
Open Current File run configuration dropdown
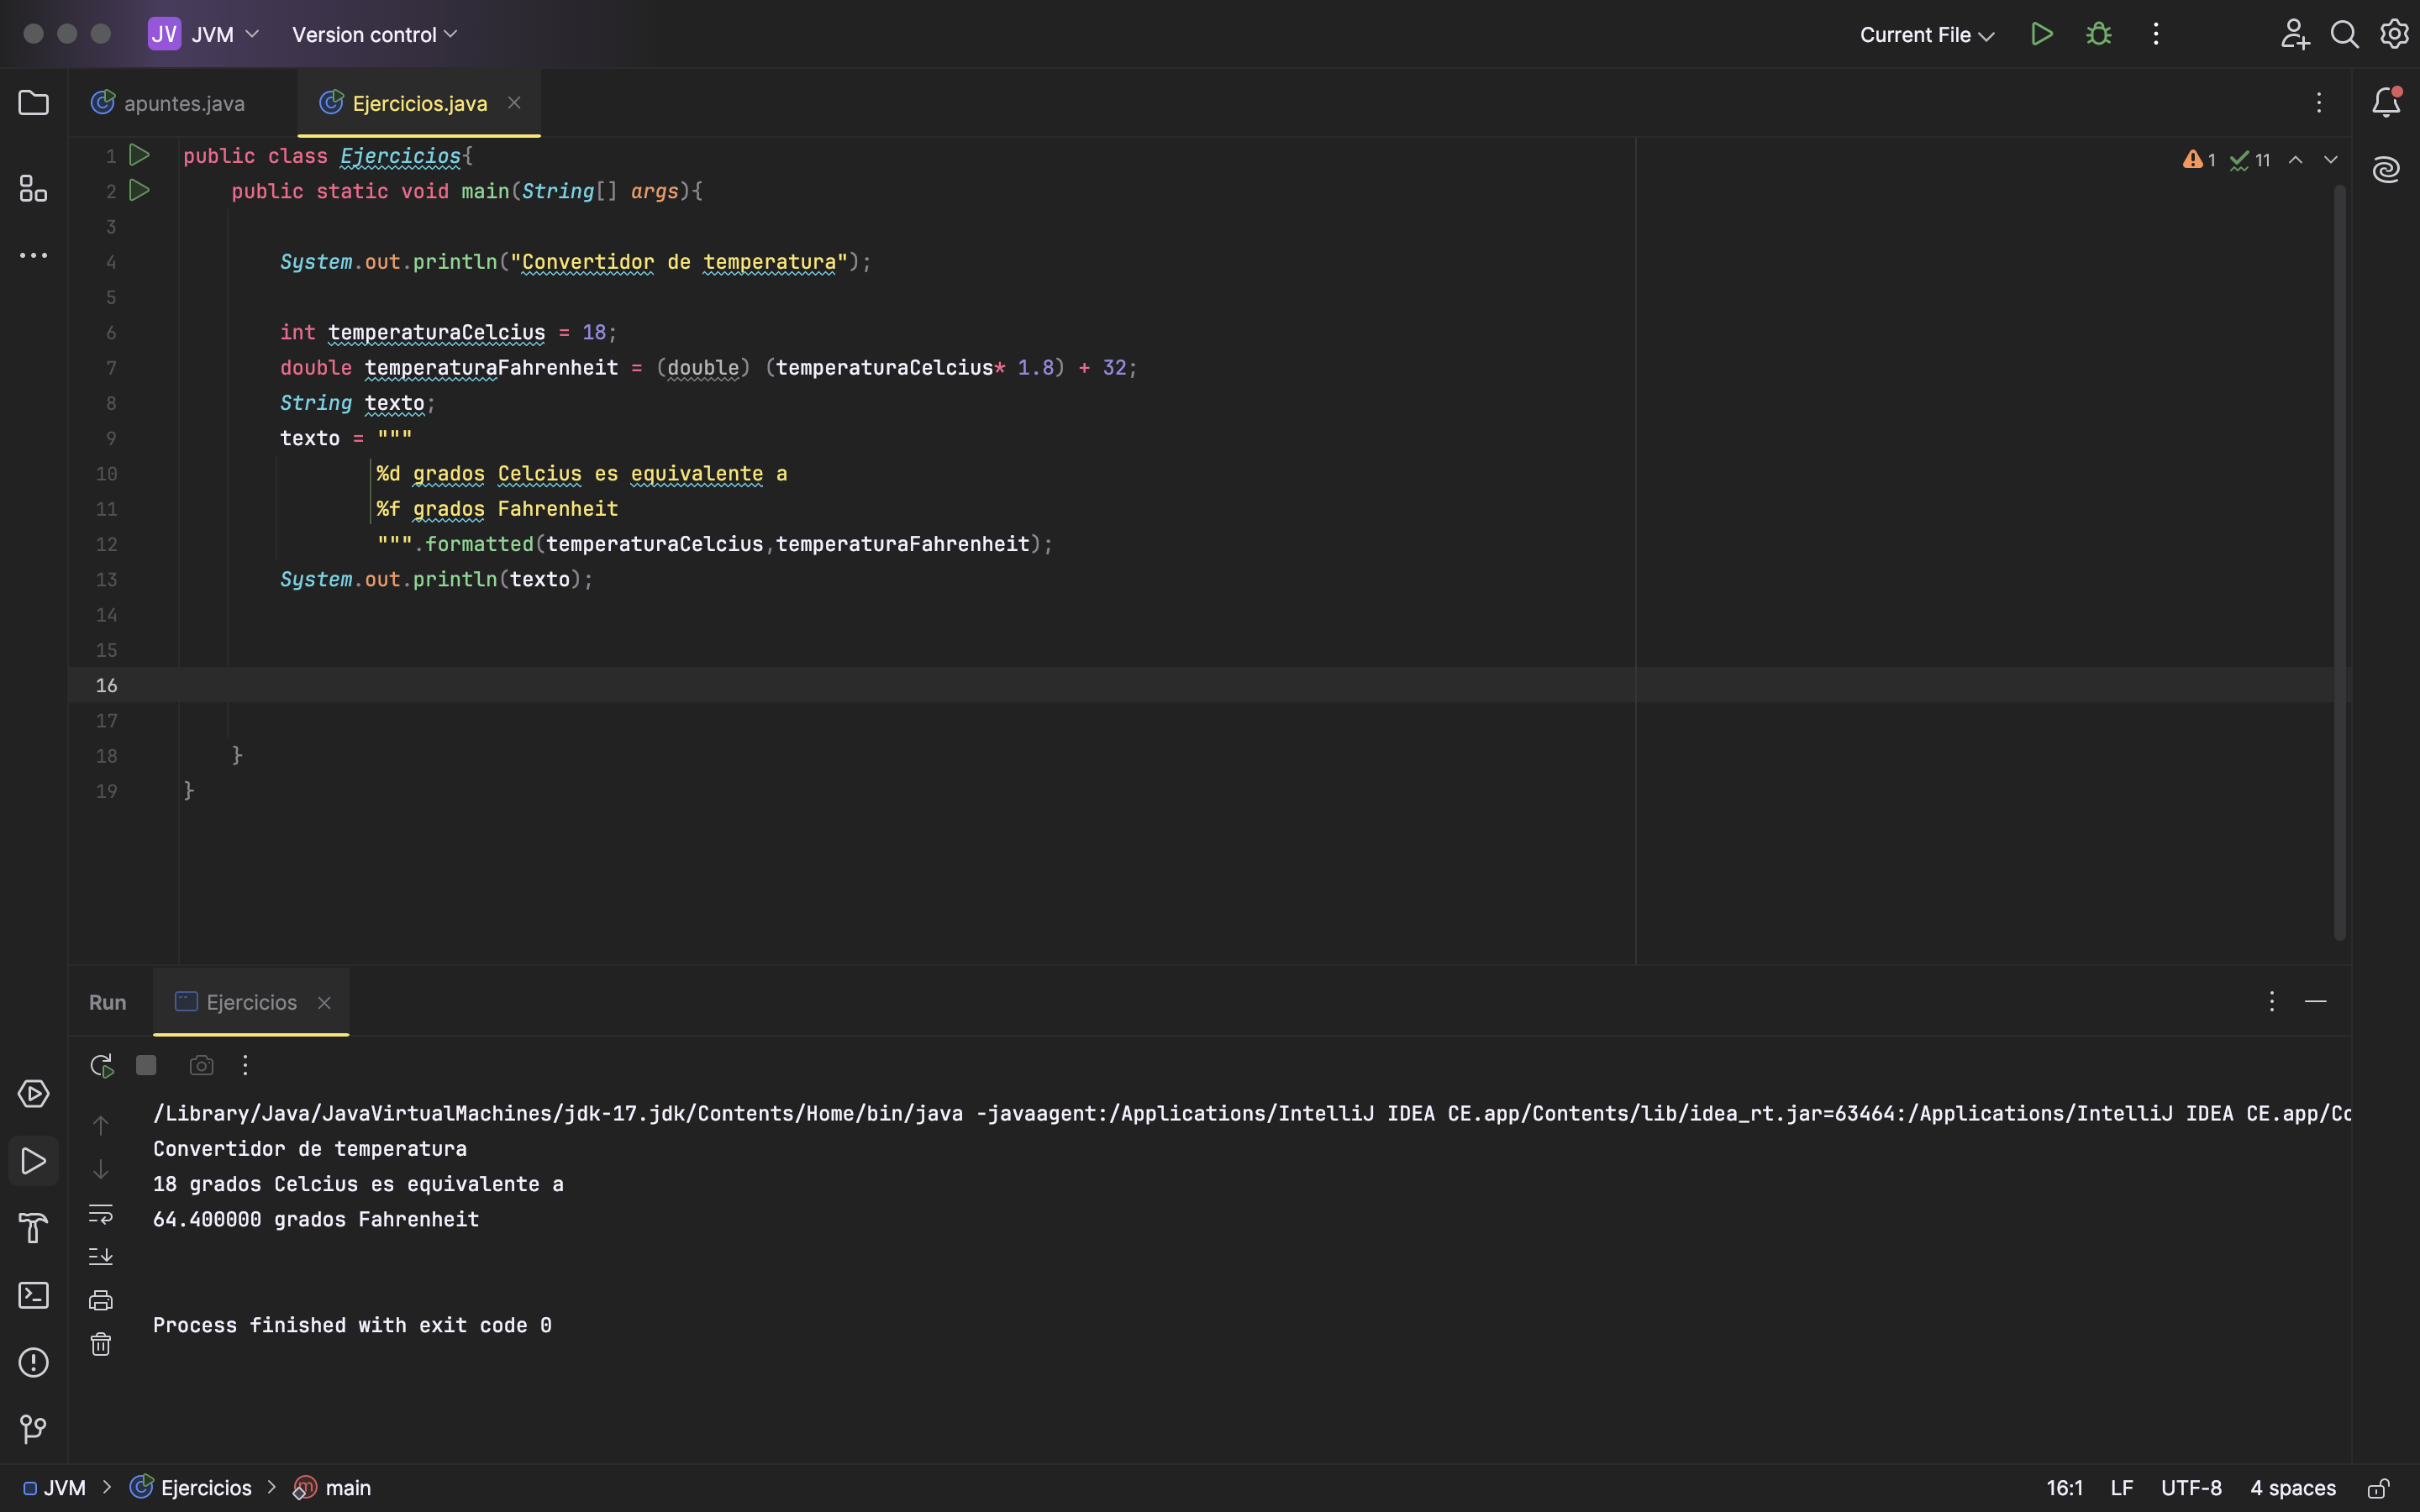1926,34
